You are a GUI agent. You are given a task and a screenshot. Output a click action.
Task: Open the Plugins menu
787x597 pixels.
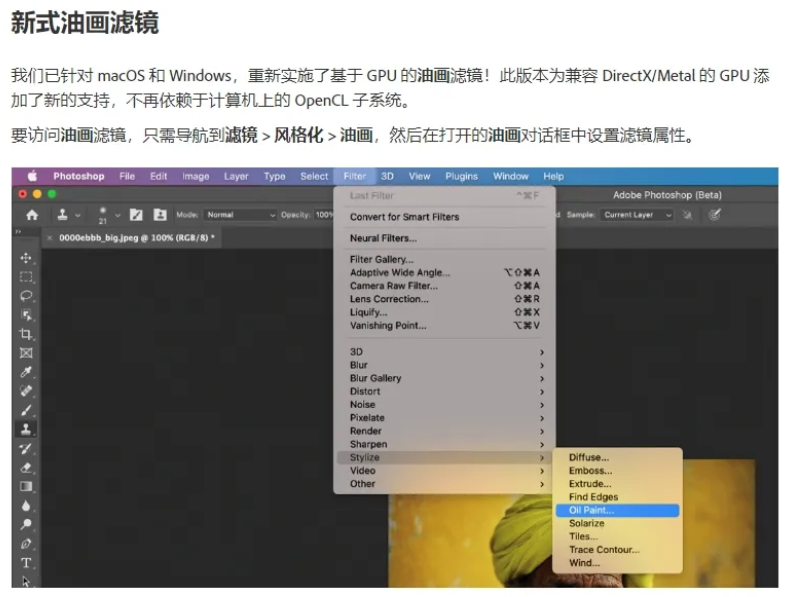coord(461,176)
